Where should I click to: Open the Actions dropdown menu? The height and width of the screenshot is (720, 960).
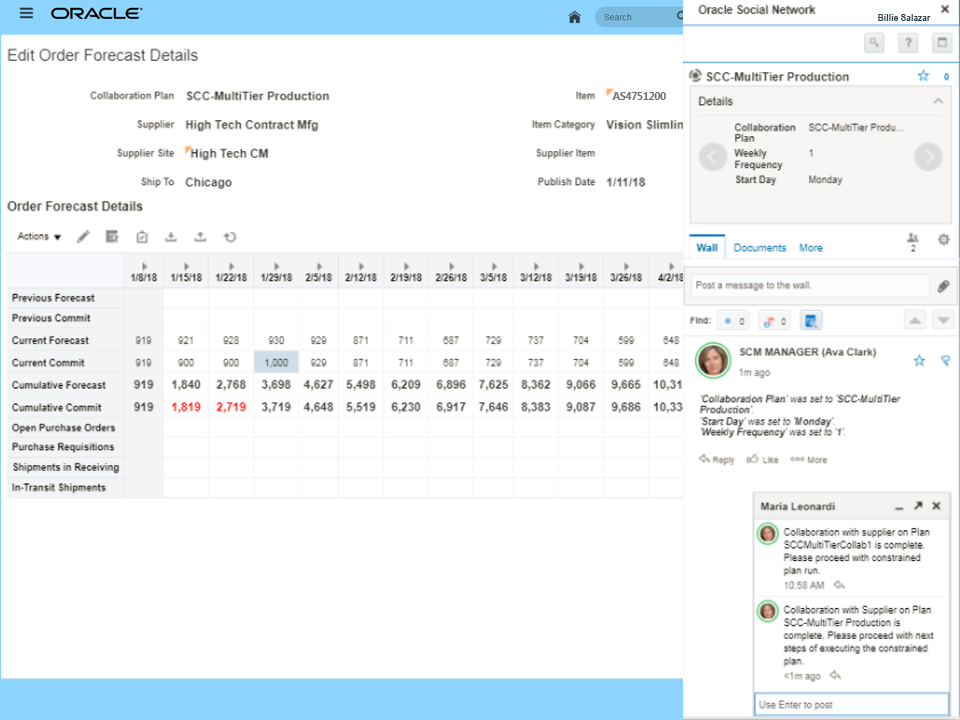point(39,236)
